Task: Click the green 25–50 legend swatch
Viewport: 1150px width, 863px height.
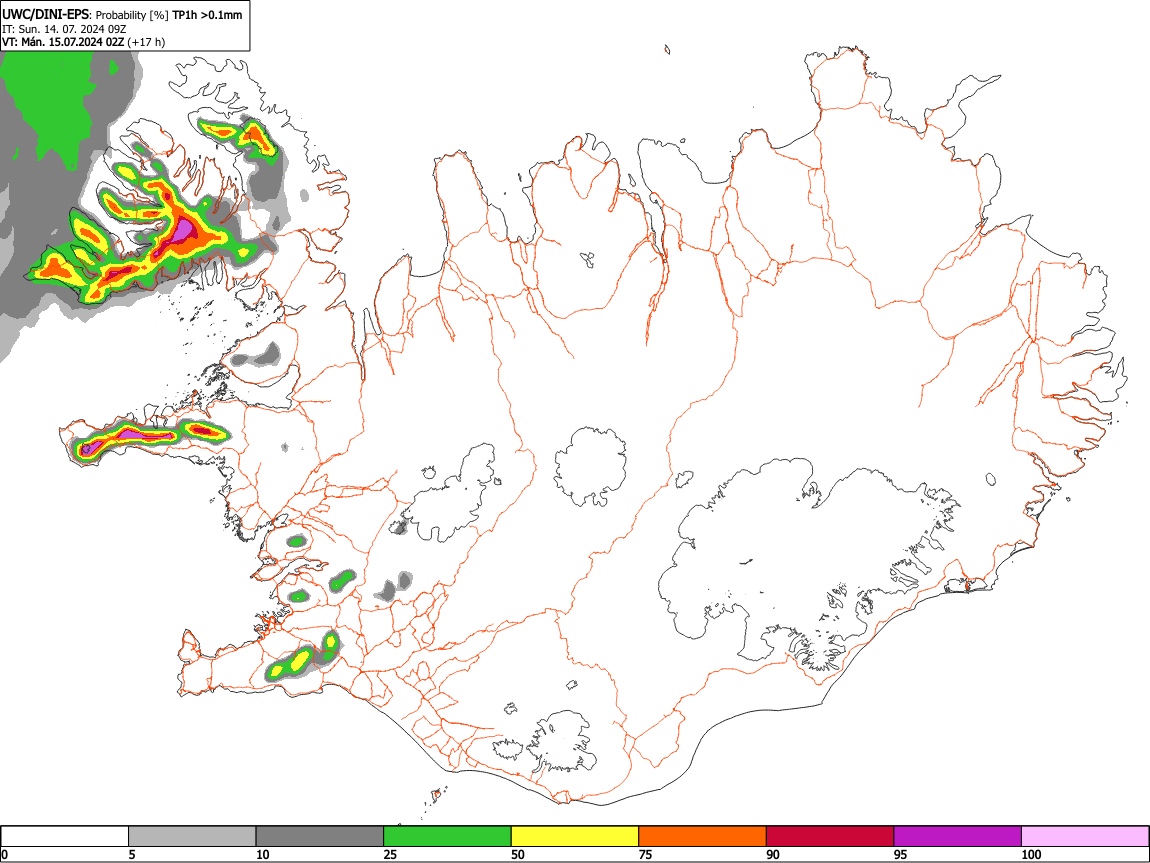Action: [447, 837]
